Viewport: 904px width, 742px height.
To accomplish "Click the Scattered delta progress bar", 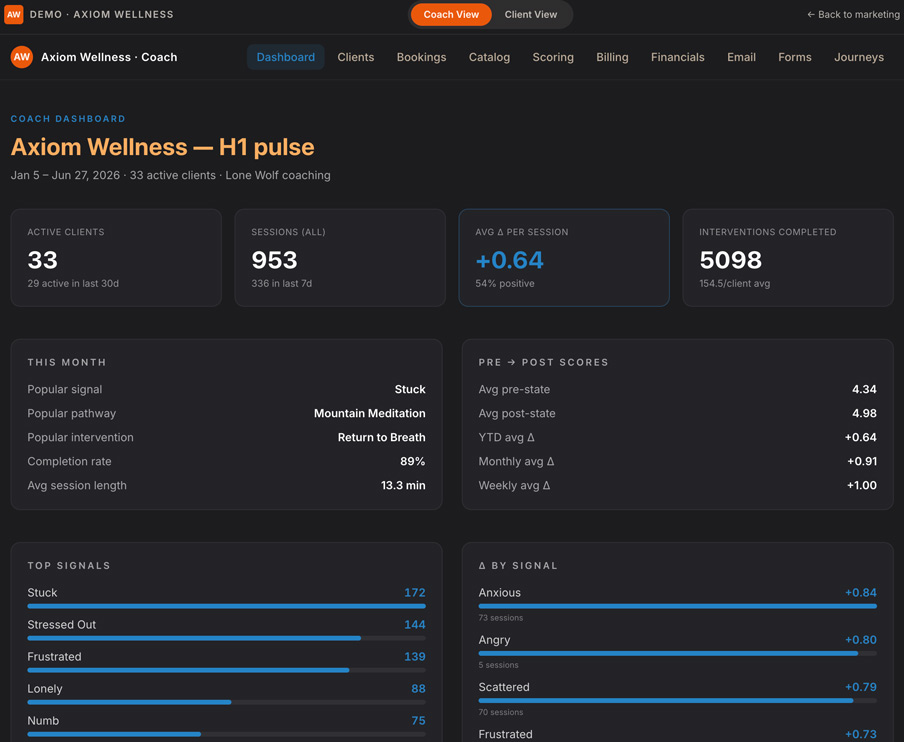I will pyautogui.click(x=677, y=700).
